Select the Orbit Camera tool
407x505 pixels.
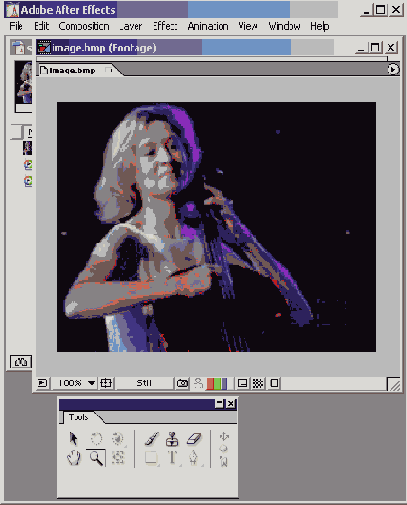118,439
